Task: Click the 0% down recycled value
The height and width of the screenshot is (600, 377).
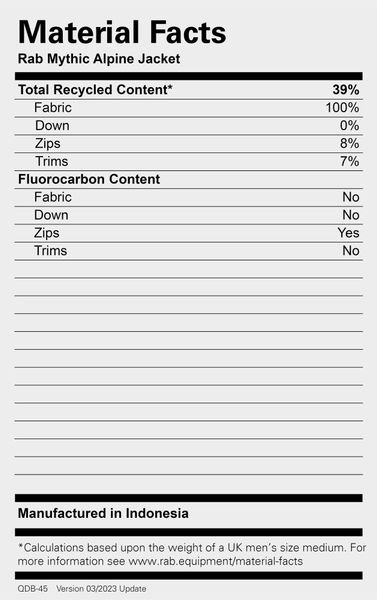Action: (349, 126)
